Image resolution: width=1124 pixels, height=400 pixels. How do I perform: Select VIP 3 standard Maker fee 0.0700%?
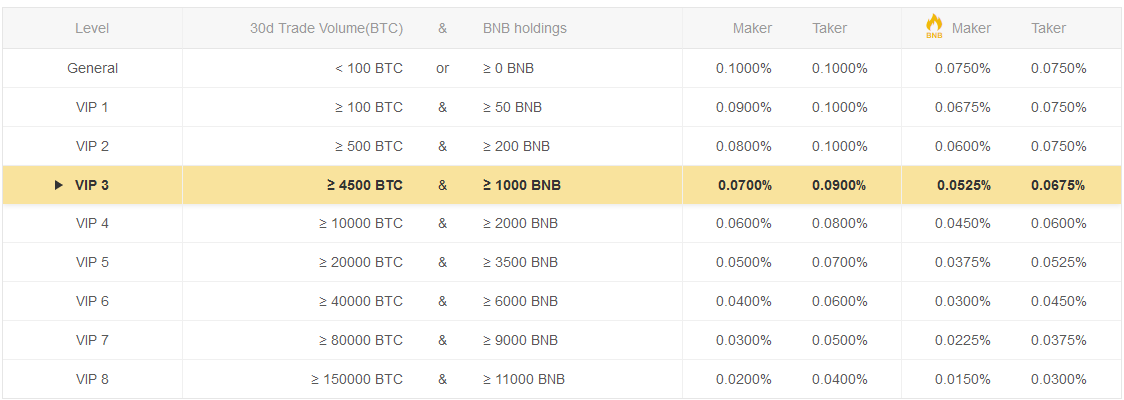[745, 185]
